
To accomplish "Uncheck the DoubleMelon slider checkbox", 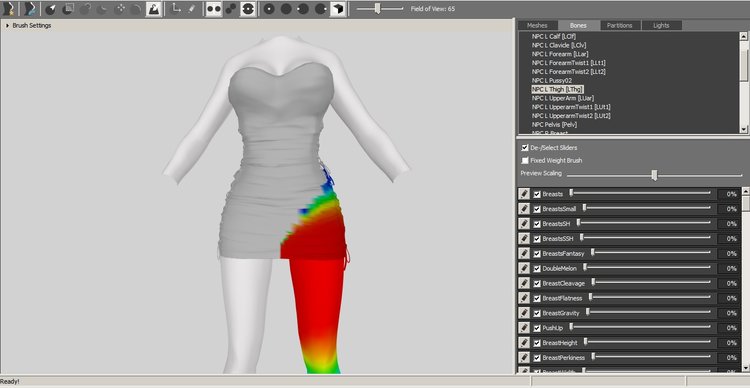I will tap(537, 268).
